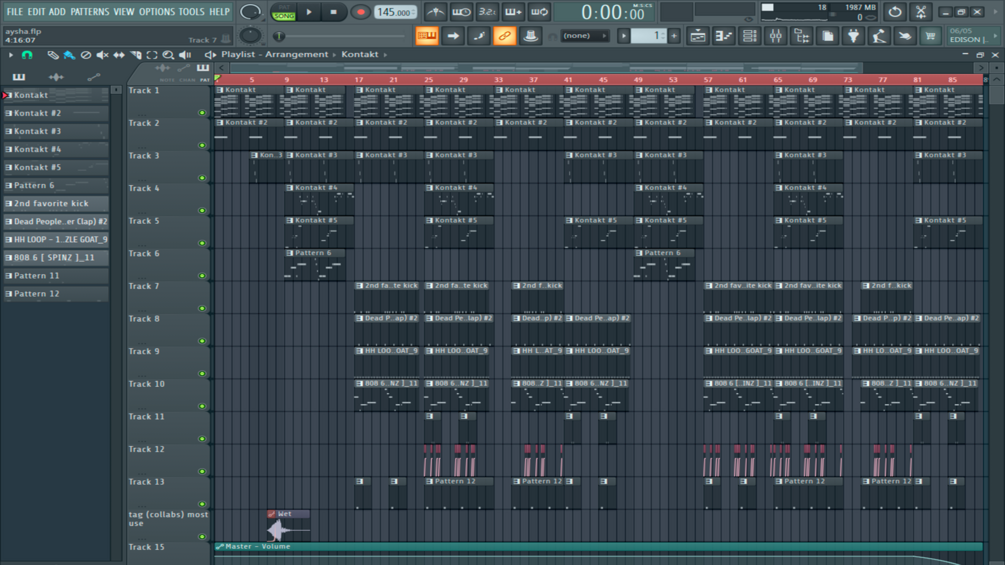
Task: Open the TOOLS menu
Action: coord(191,12)
